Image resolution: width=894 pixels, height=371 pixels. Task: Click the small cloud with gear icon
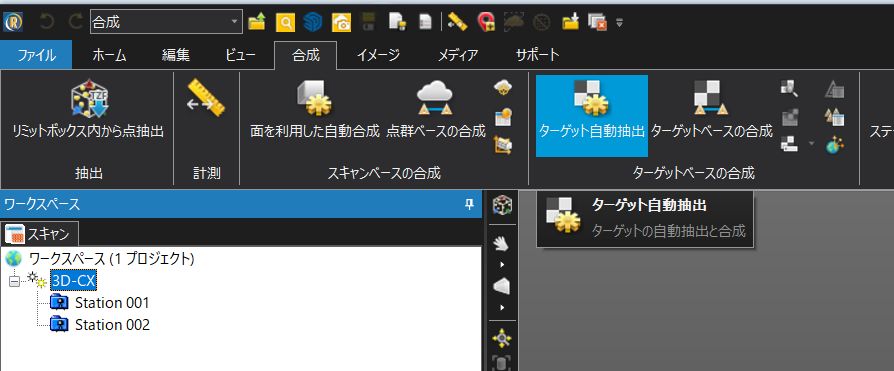point(503,88)
